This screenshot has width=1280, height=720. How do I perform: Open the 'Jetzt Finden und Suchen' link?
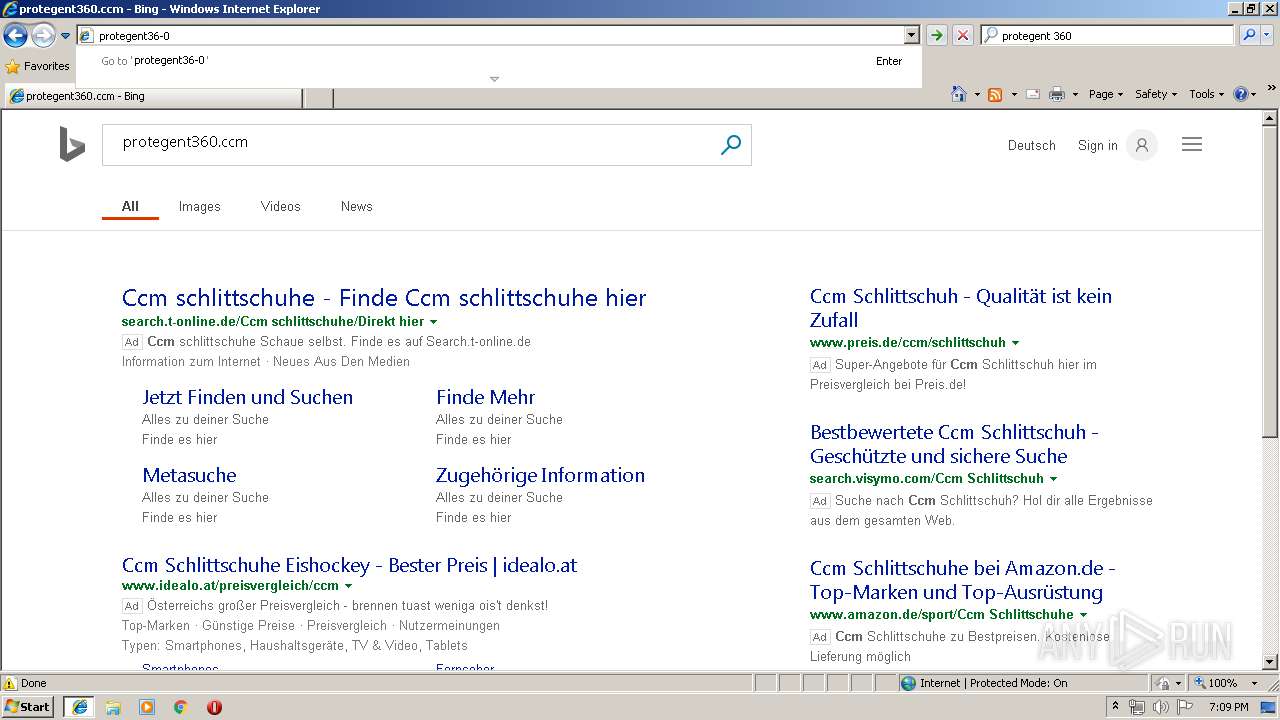(x=247, y=397)
